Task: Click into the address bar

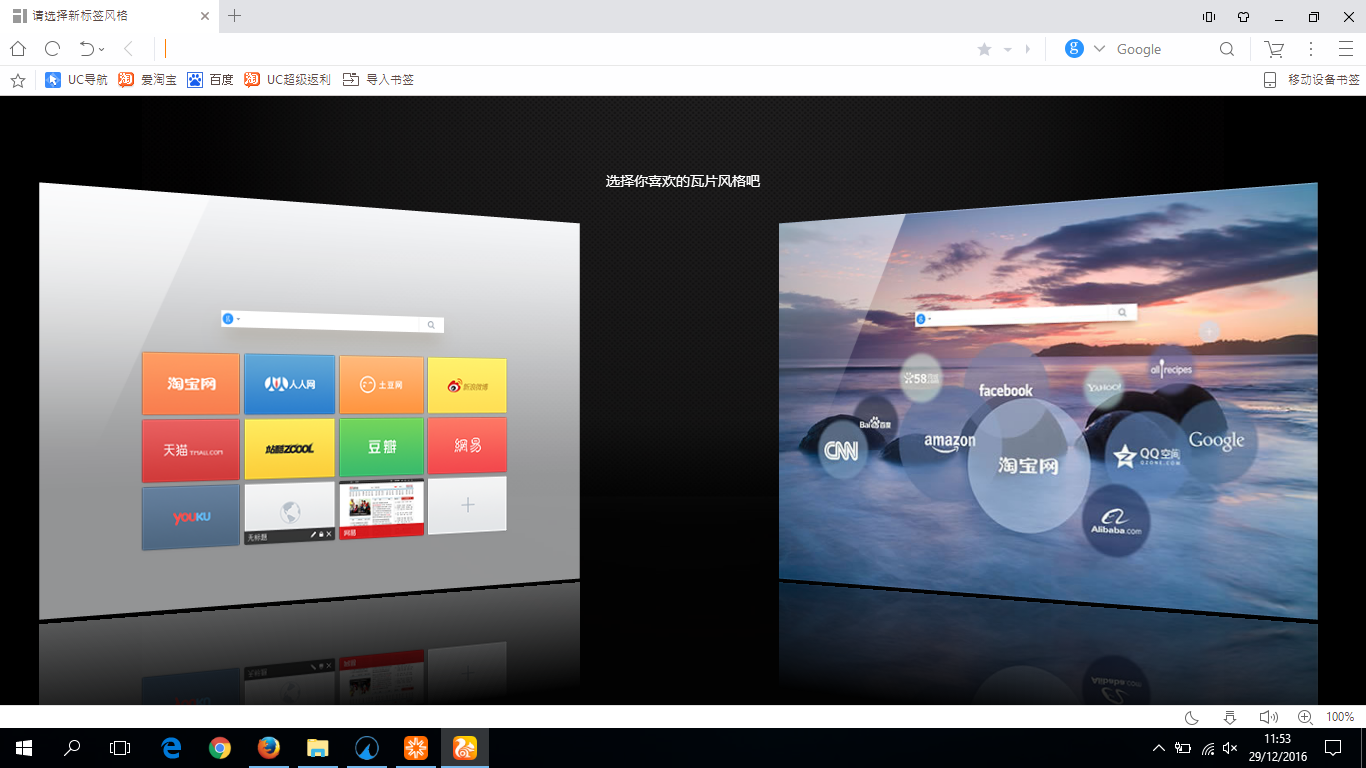Action: tap(565, 49)
